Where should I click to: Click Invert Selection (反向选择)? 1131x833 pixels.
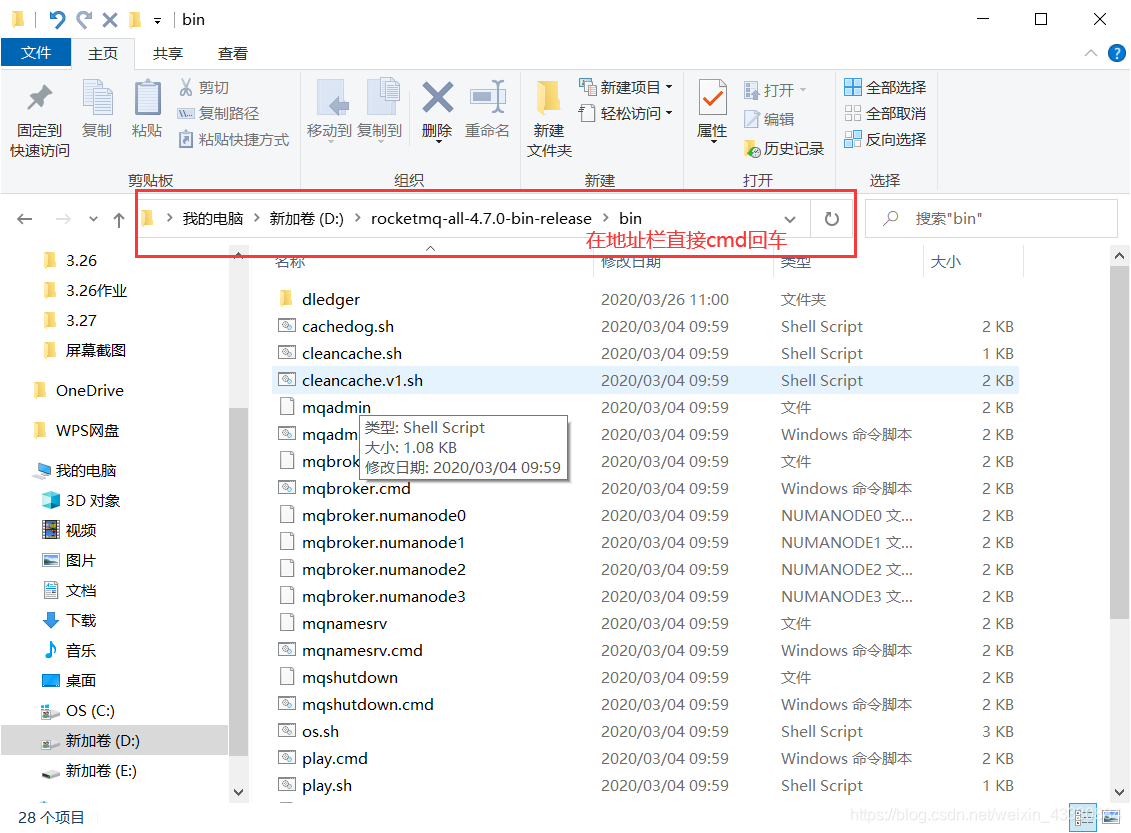coord(885,139)
